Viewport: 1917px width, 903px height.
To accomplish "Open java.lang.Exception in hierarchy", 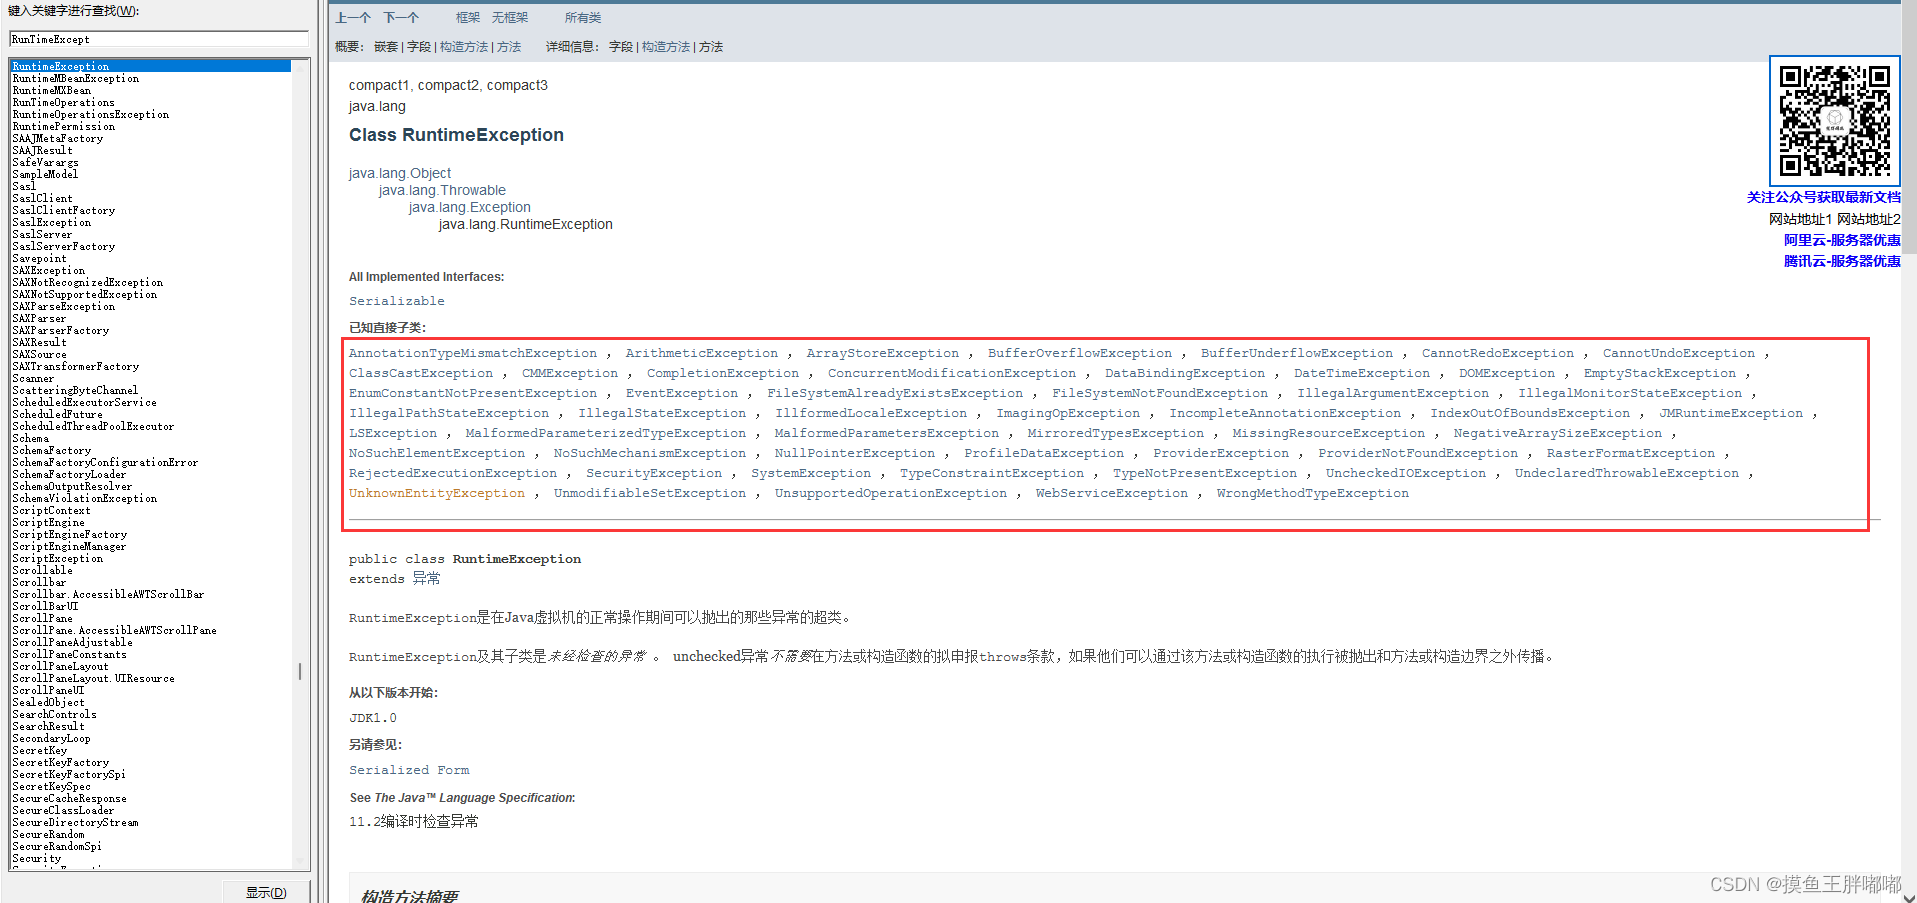I will point(470,207).
